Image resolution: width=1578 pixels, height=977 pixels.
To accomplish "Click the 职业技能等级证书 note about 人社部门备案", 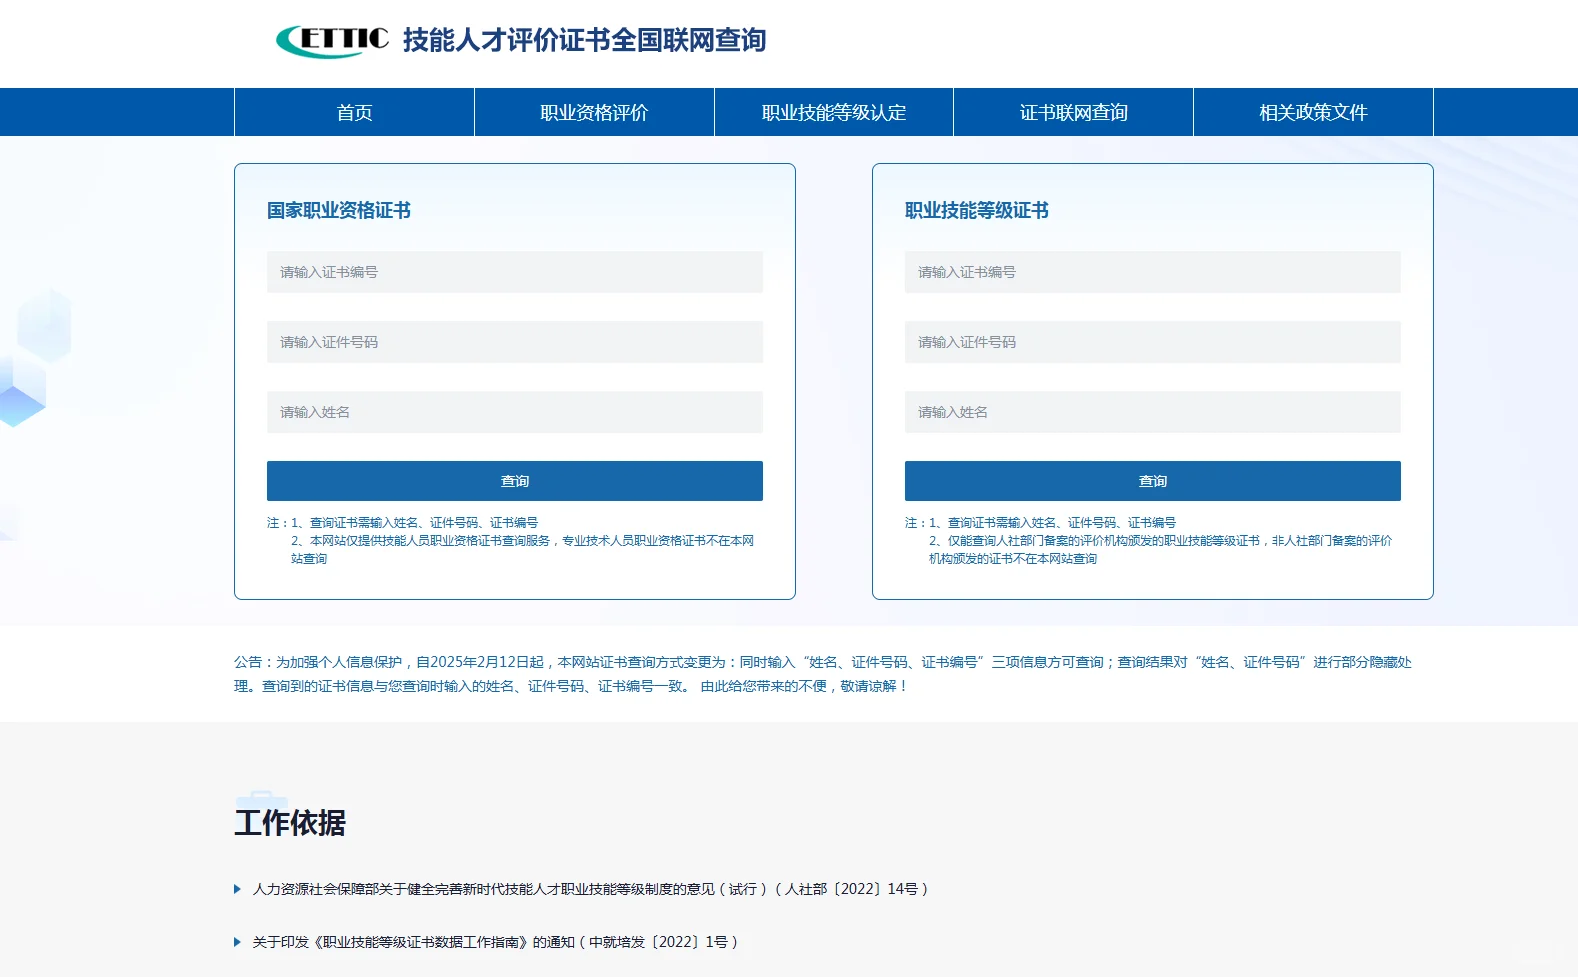I will click(1160, 549).
